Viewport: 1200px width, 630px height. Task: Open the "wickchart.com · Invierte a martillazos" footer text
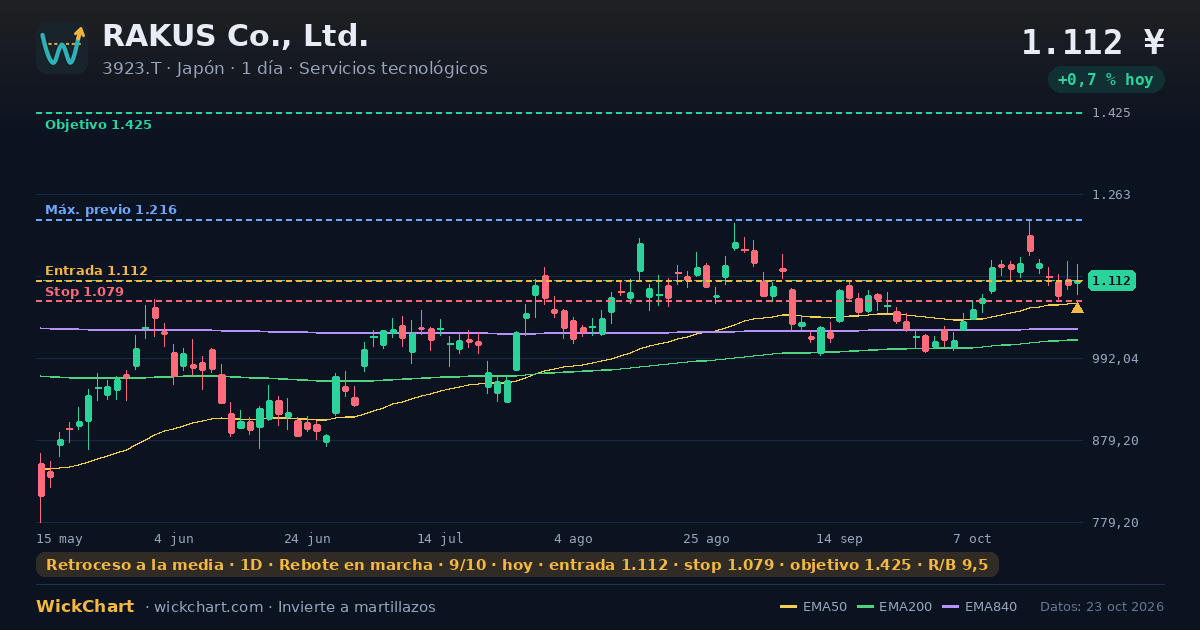click(x=295, y=607)
